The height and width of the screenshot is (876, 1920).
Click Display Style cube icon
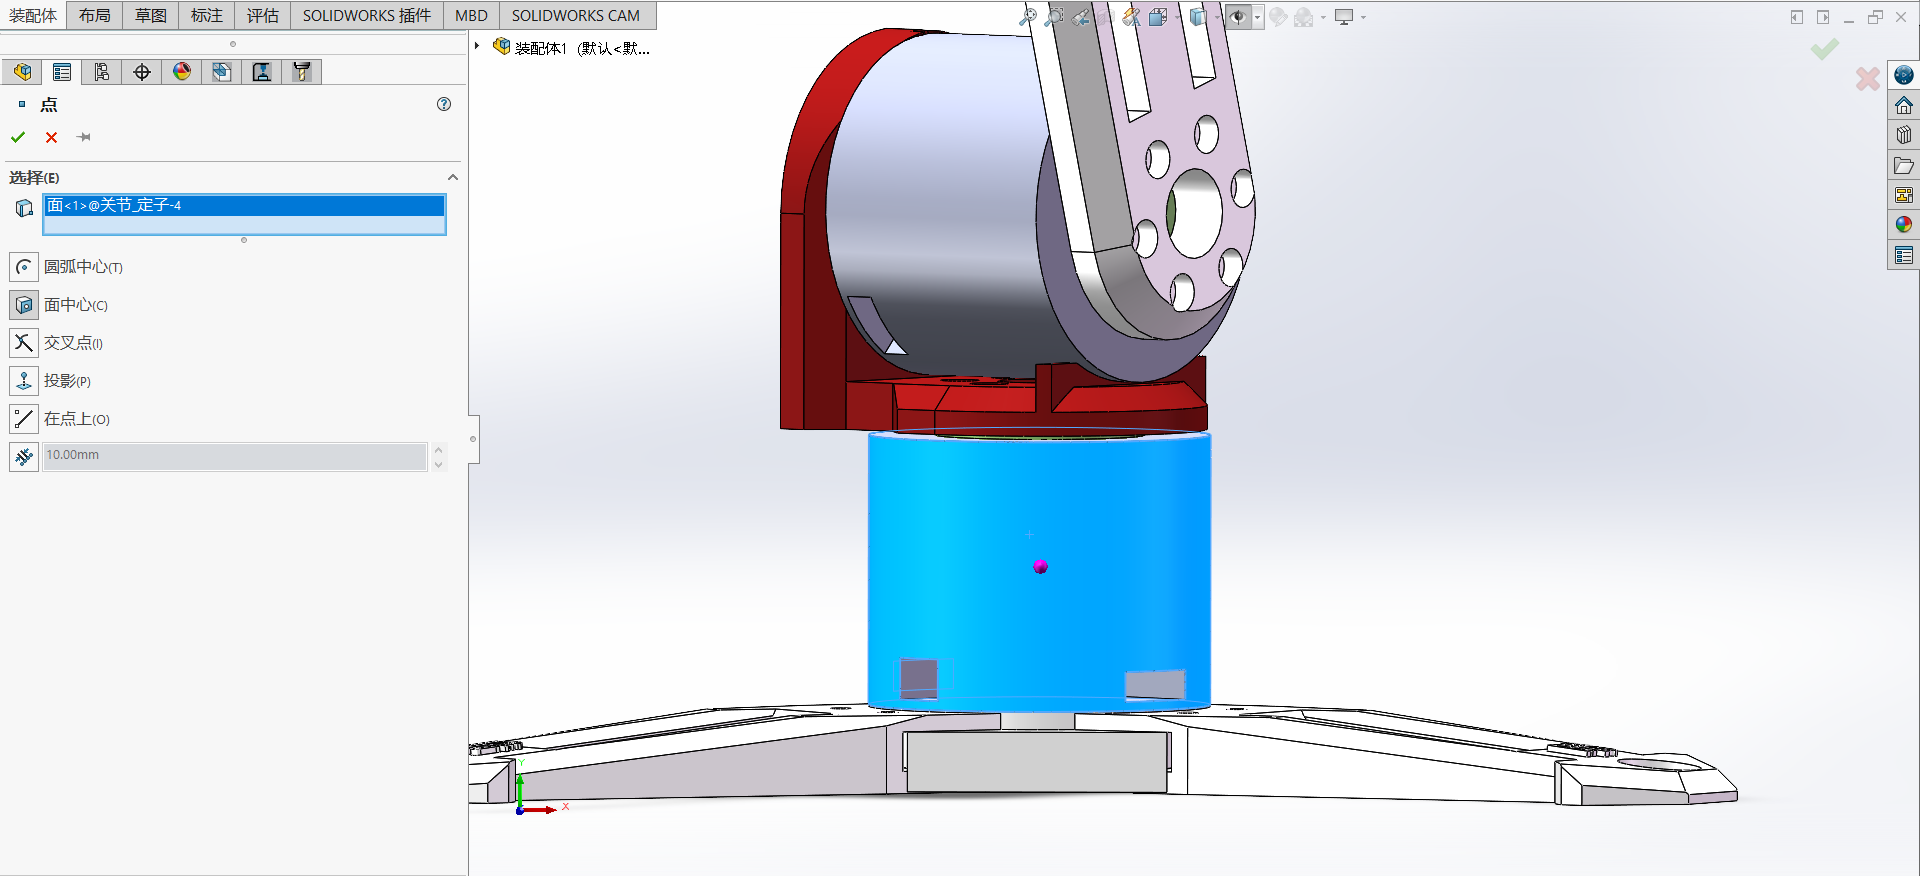(x=1198, y=17)
